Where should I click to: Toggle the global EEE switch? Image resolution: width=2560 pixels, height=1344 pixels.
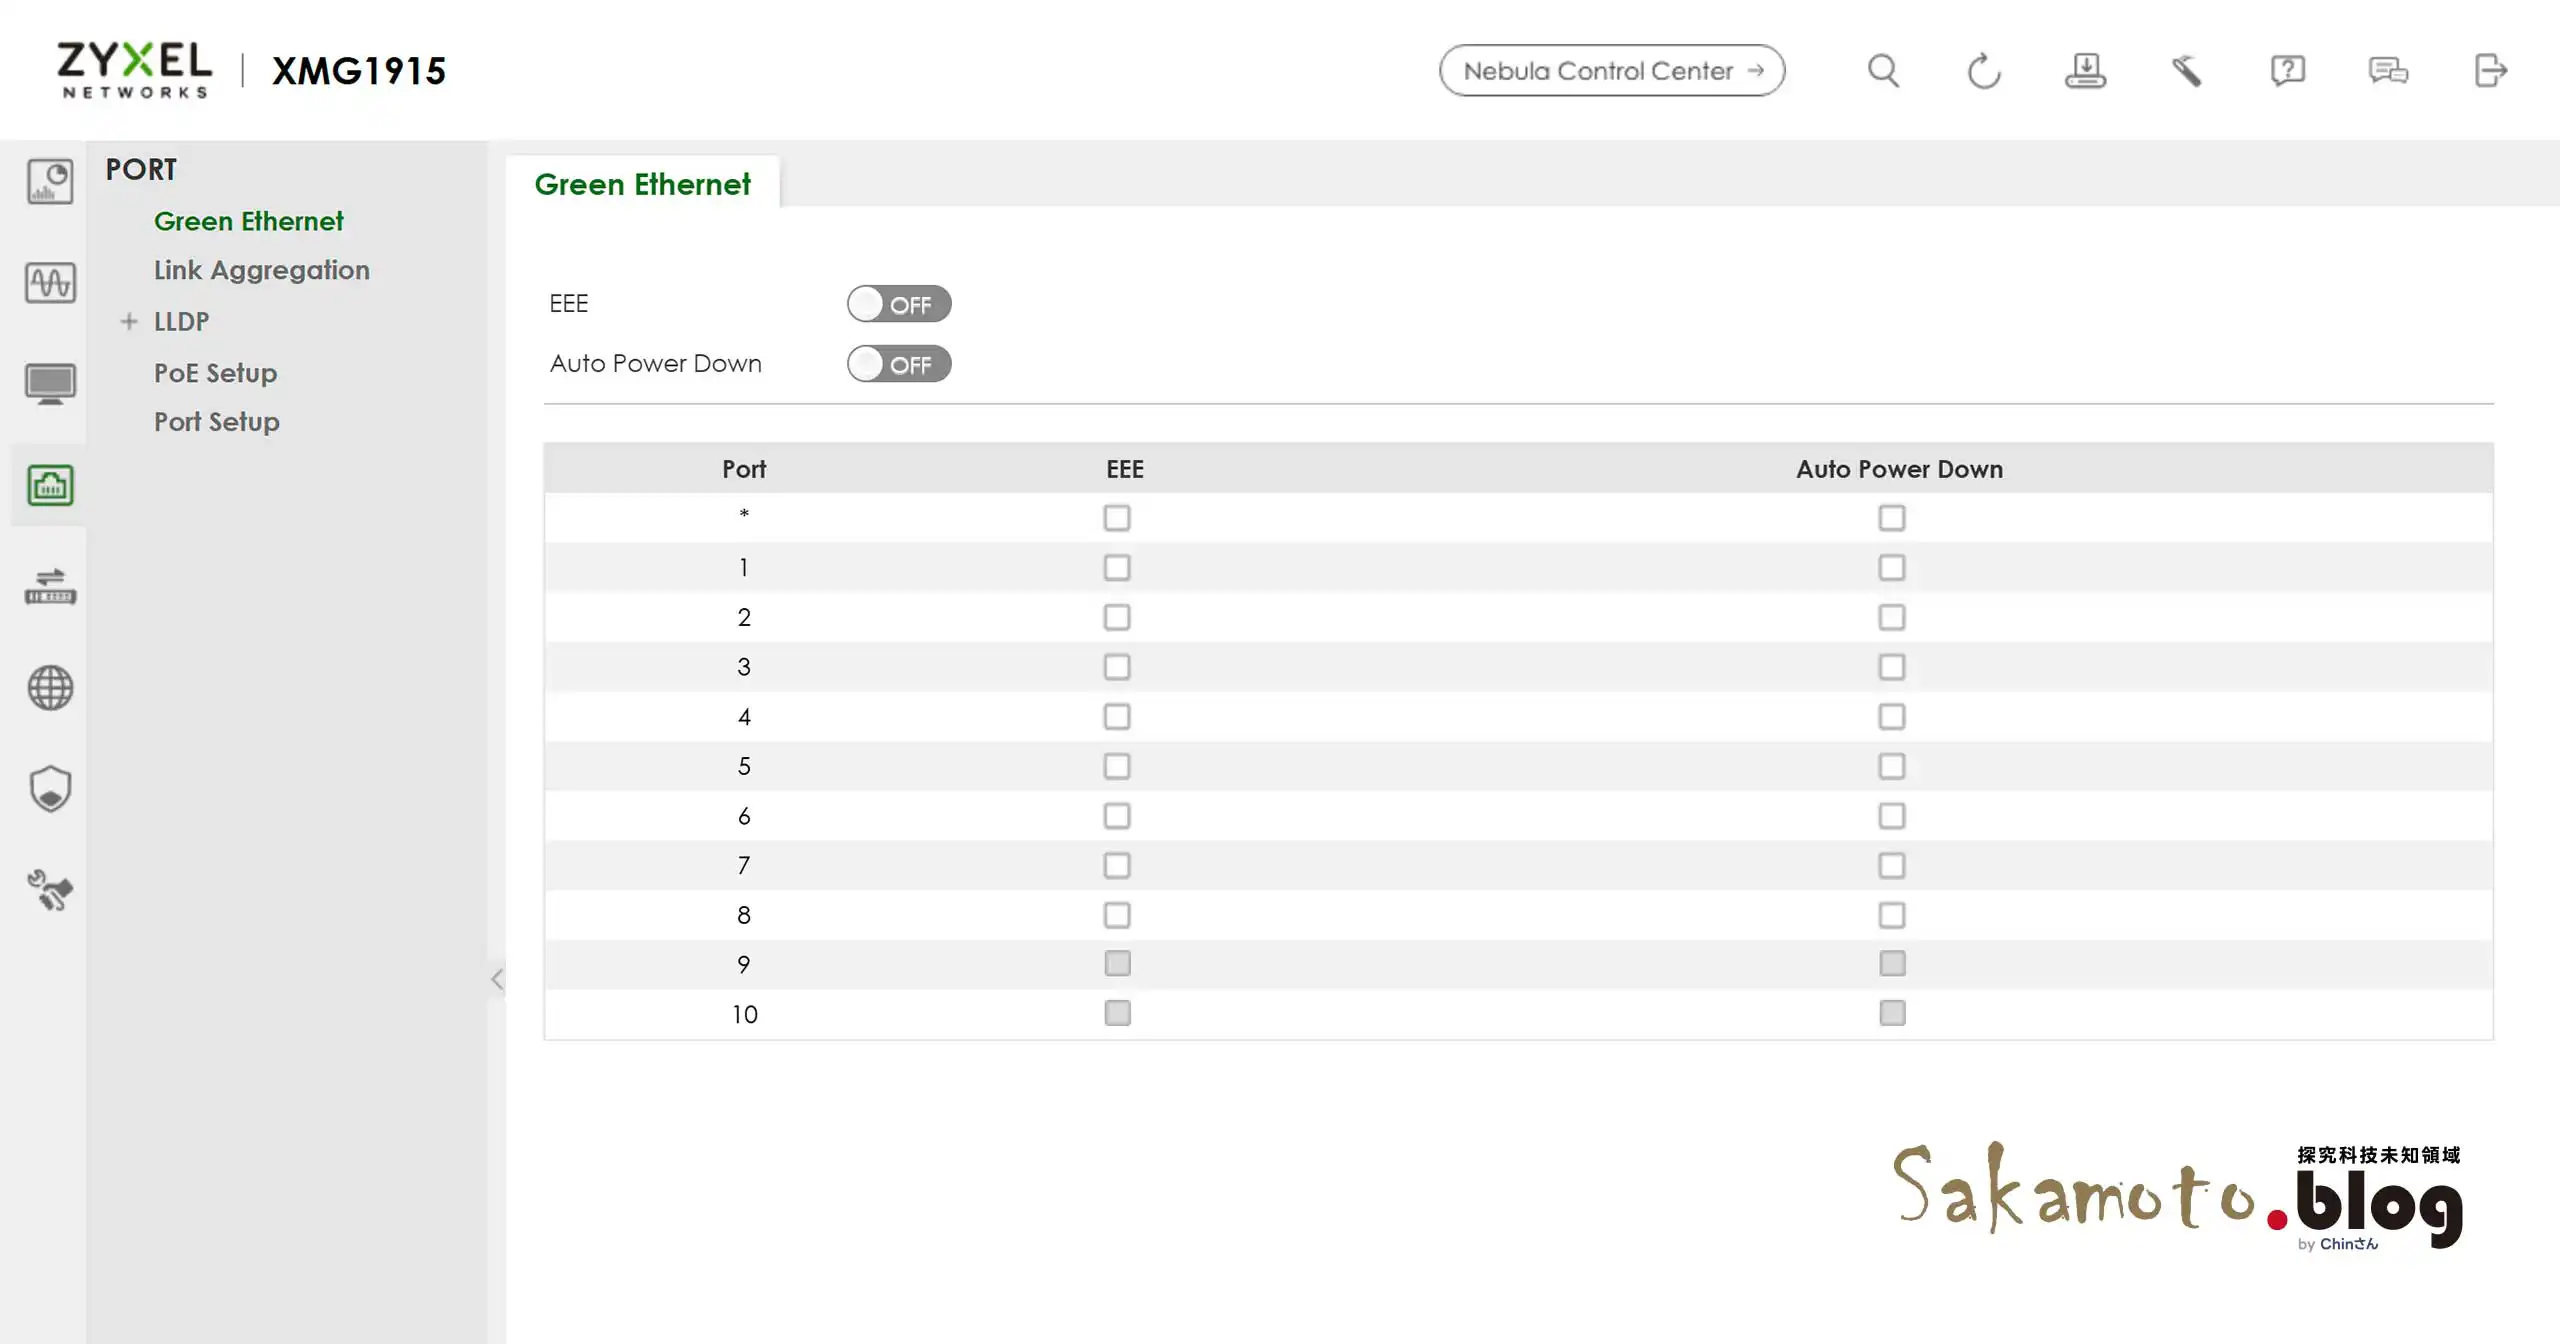point(898,304)
